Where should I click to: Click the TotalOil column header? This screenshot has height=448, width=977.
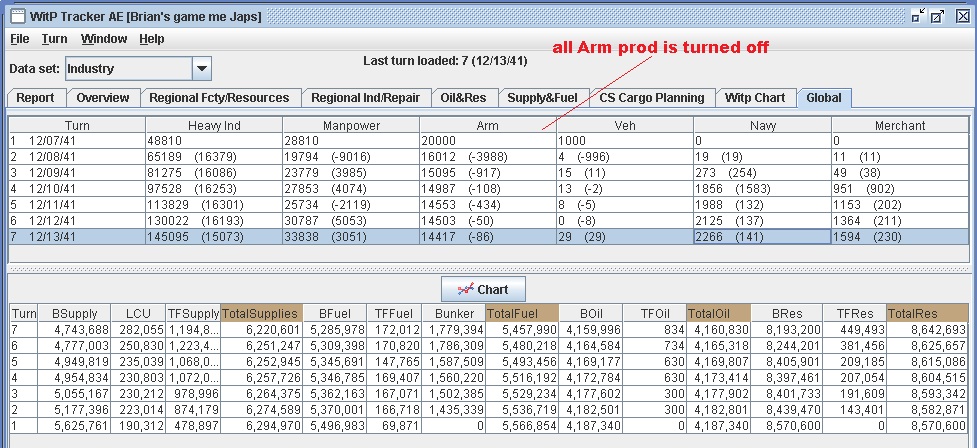(x=718, y=313)
